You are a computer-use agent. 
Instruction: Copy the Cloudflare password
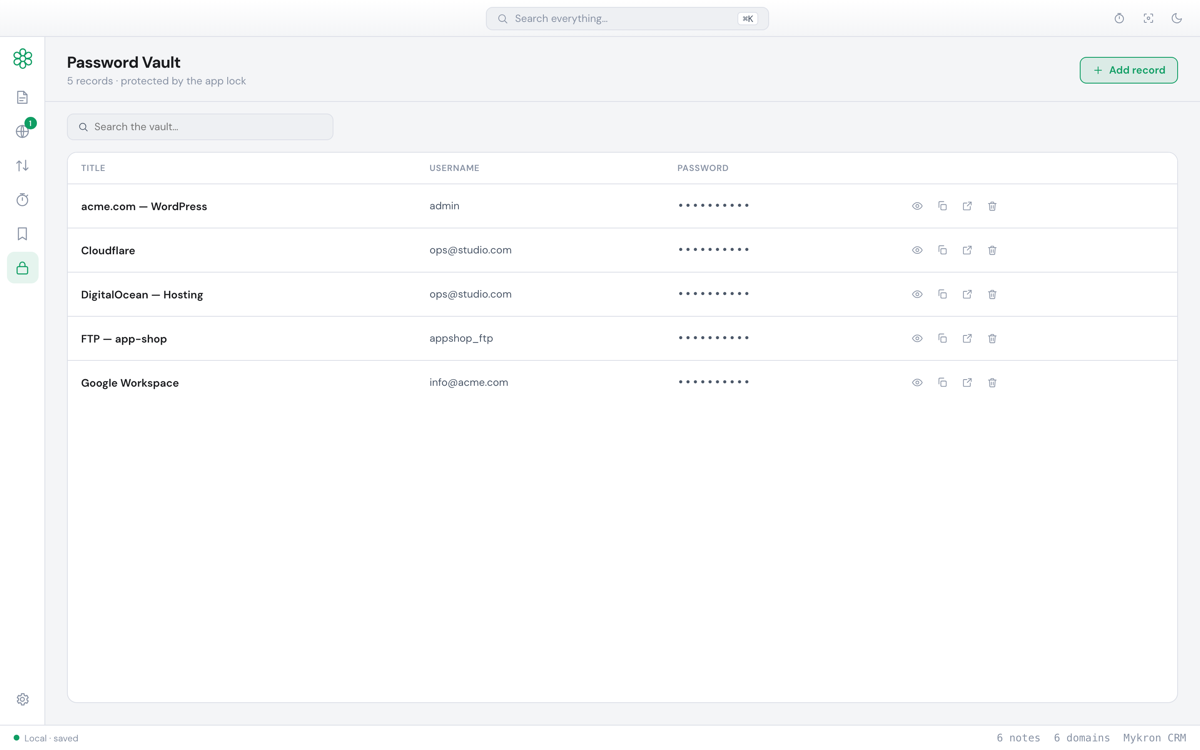click(942, 250)
